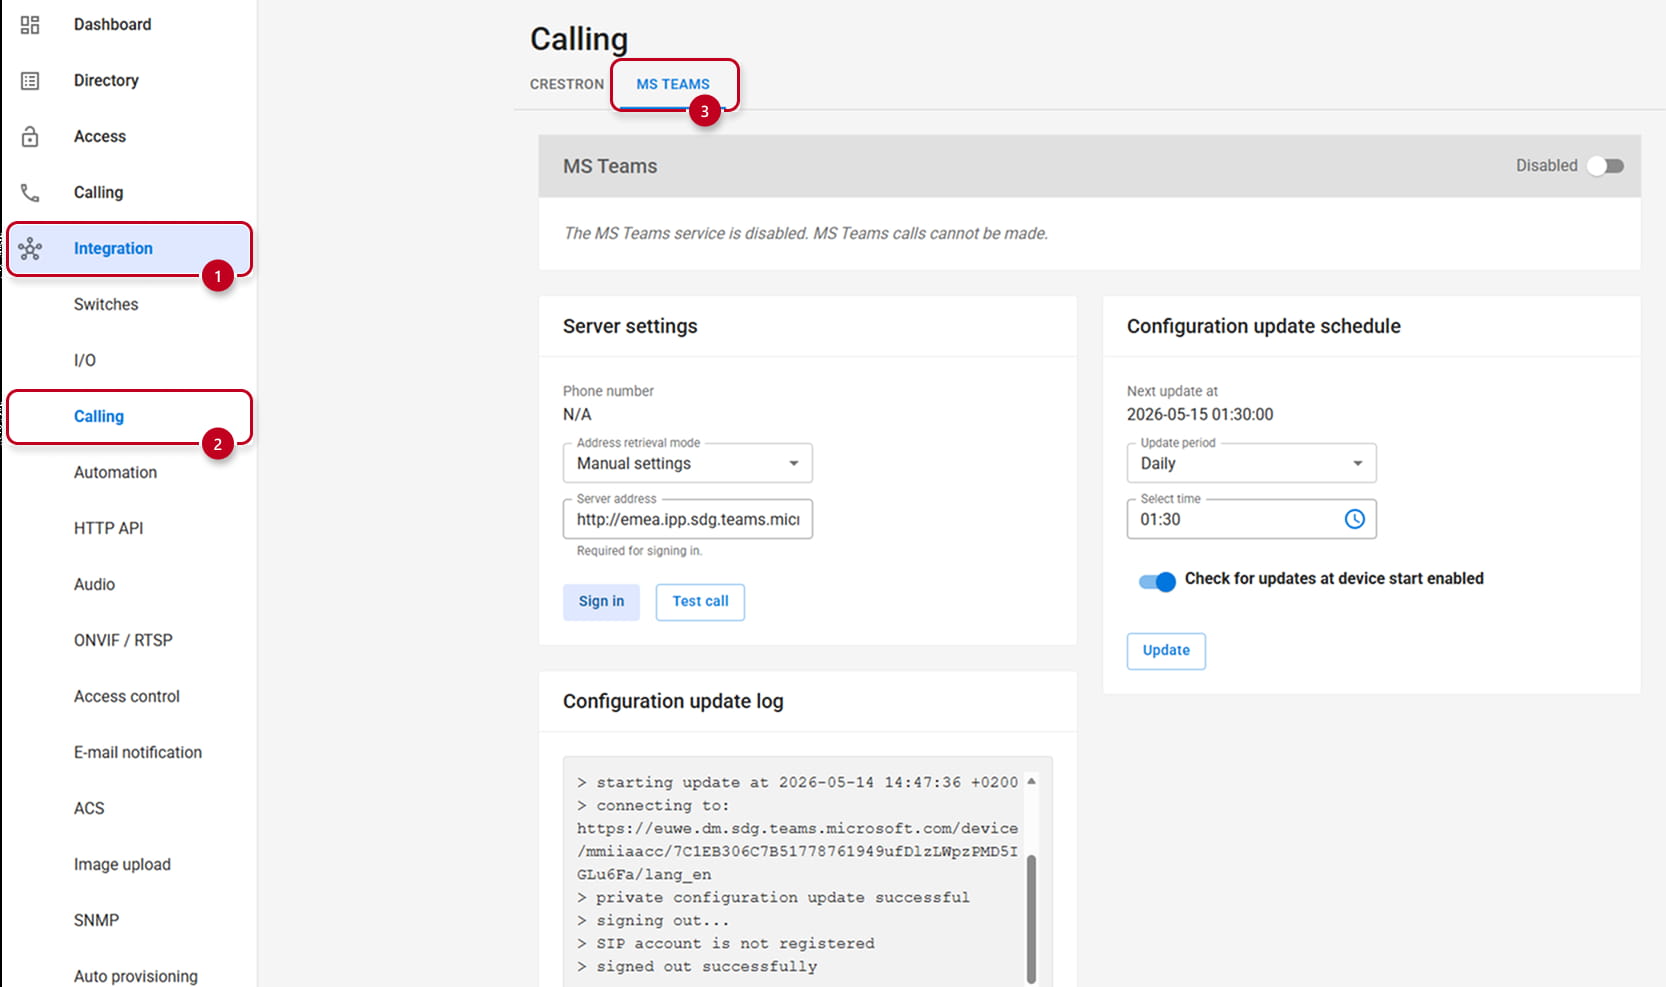The height and width of the screenshot is (987, 1666).
Task: Switch to the CRESTRON tab
Action: point(567,84)
